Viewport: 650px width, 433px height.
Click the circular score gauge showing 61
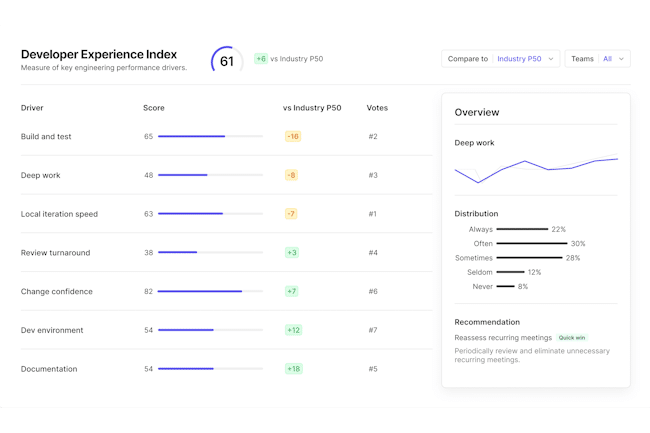[x=226, y=61]
